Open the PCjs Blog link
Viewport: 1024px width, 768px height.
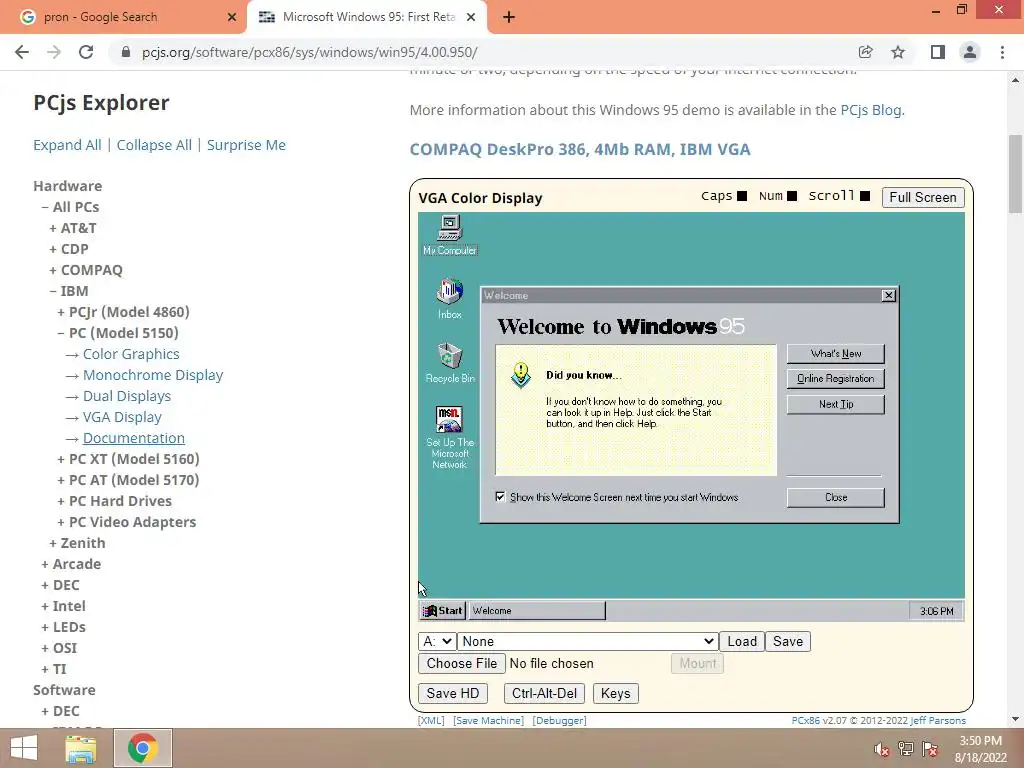871,110
